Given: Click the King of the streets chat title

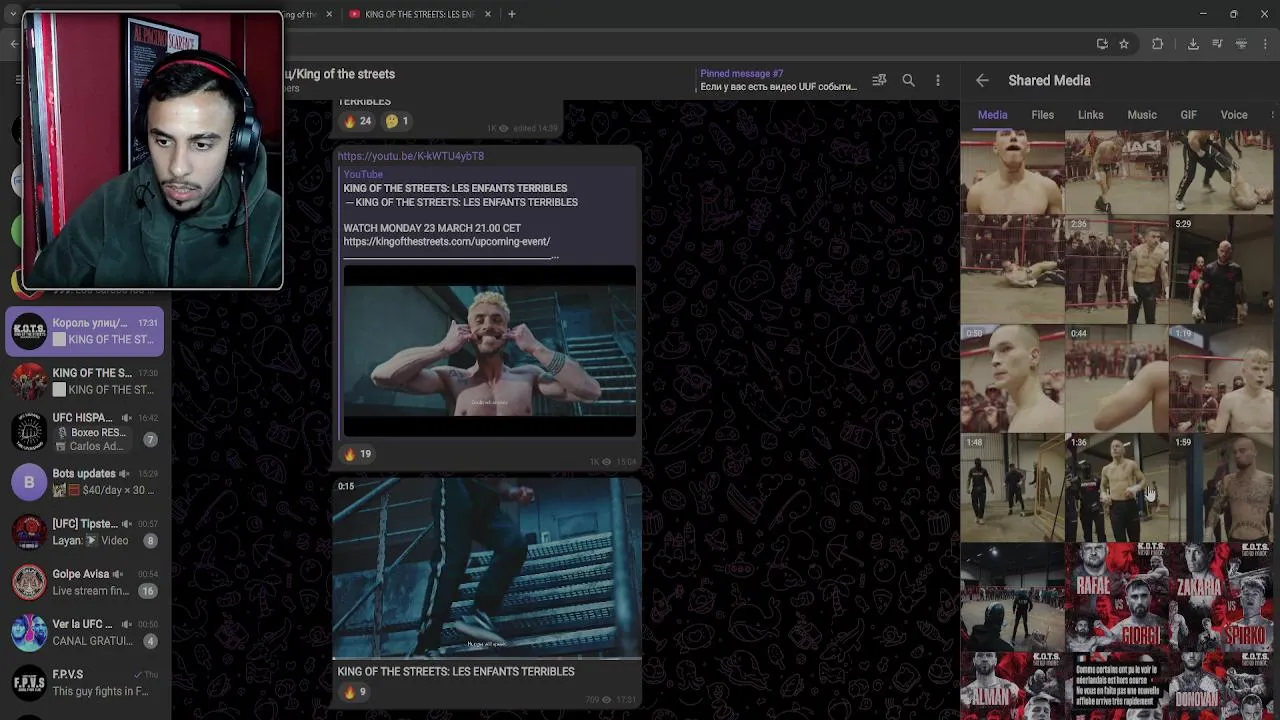Looking at the screenshot, I should [x=340, y=74].
